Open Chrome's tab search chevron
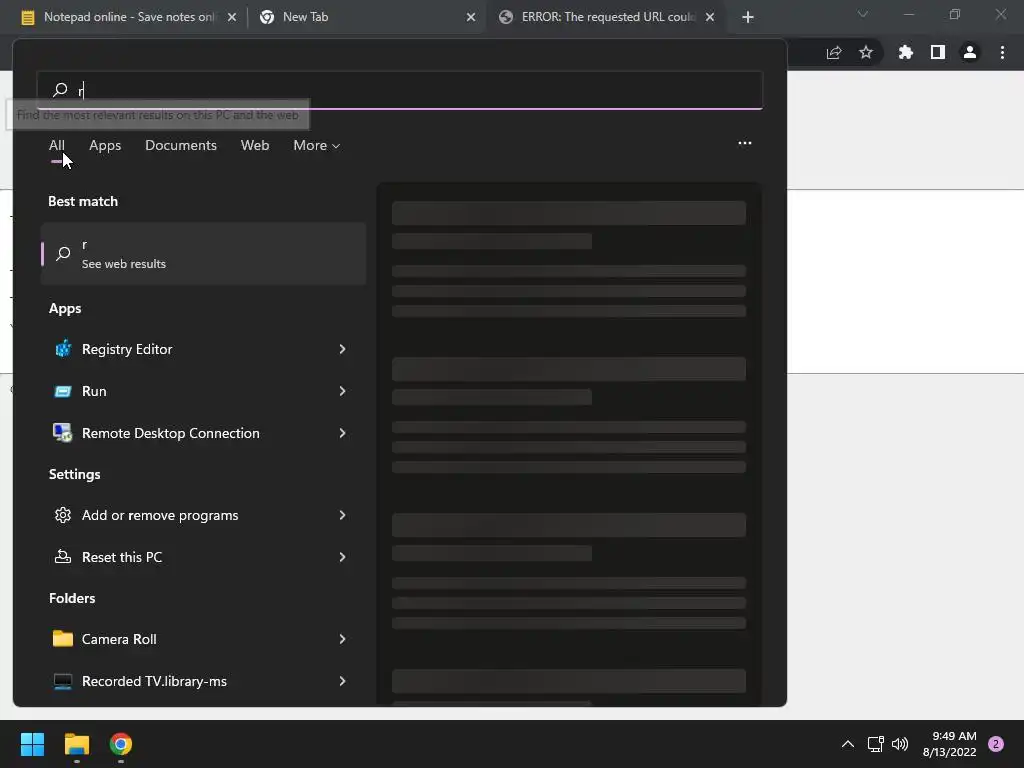The image size is (1024, 768). pyautogui.click(x=863, y=14)
